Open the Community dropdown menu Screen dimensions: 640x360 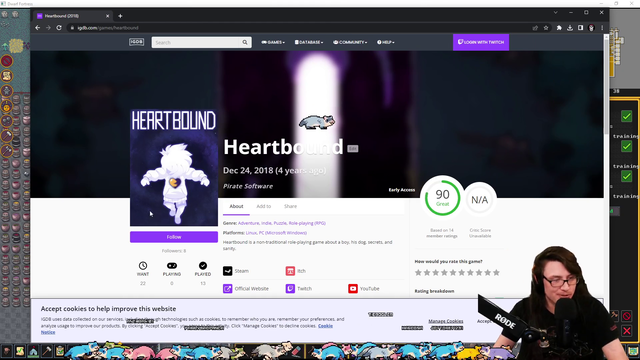pyautogui.click(x=350, y=42)
